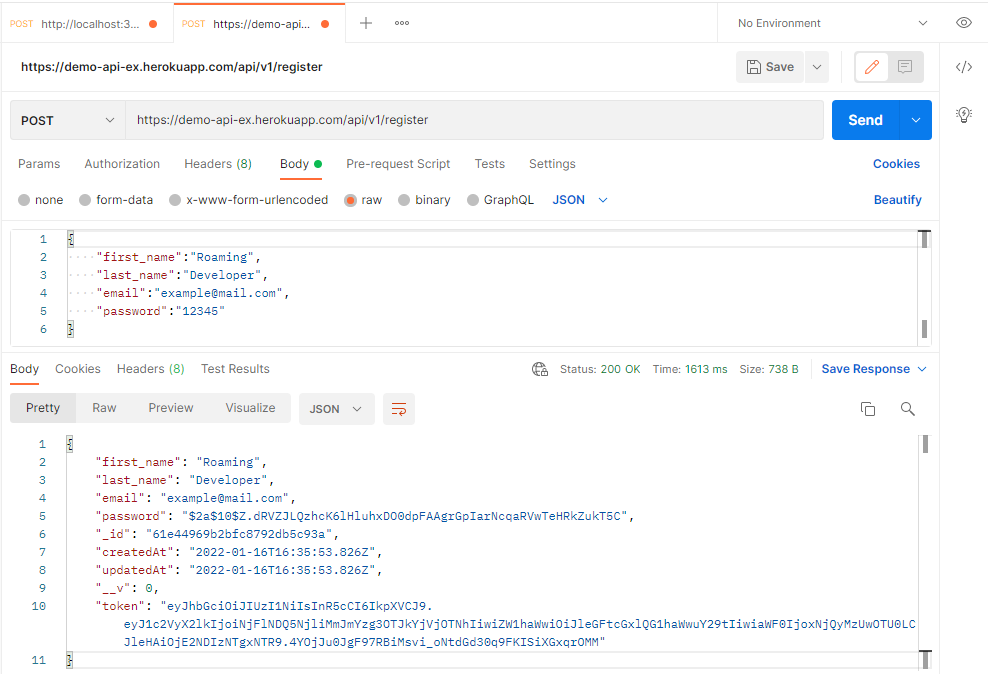Click the network globe icon near Status

pyautogui.click(x=540, y=369)
